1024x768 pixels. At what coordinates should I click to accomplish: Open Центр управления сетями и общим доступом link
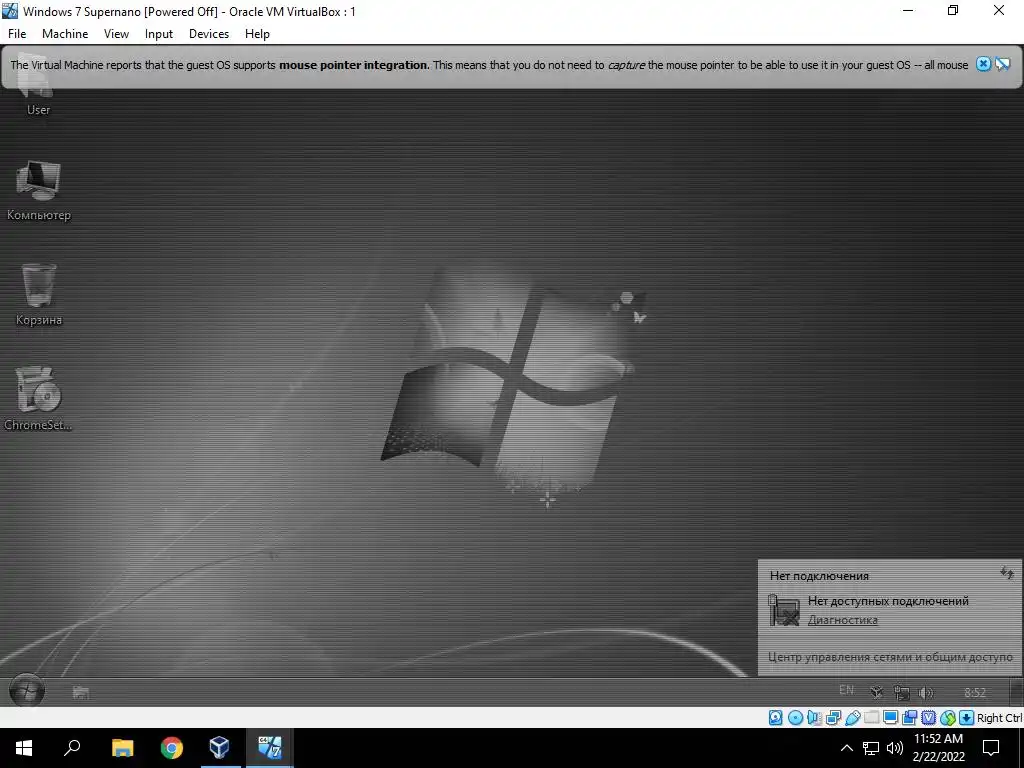pyautogui.click(x=890, y=657)
